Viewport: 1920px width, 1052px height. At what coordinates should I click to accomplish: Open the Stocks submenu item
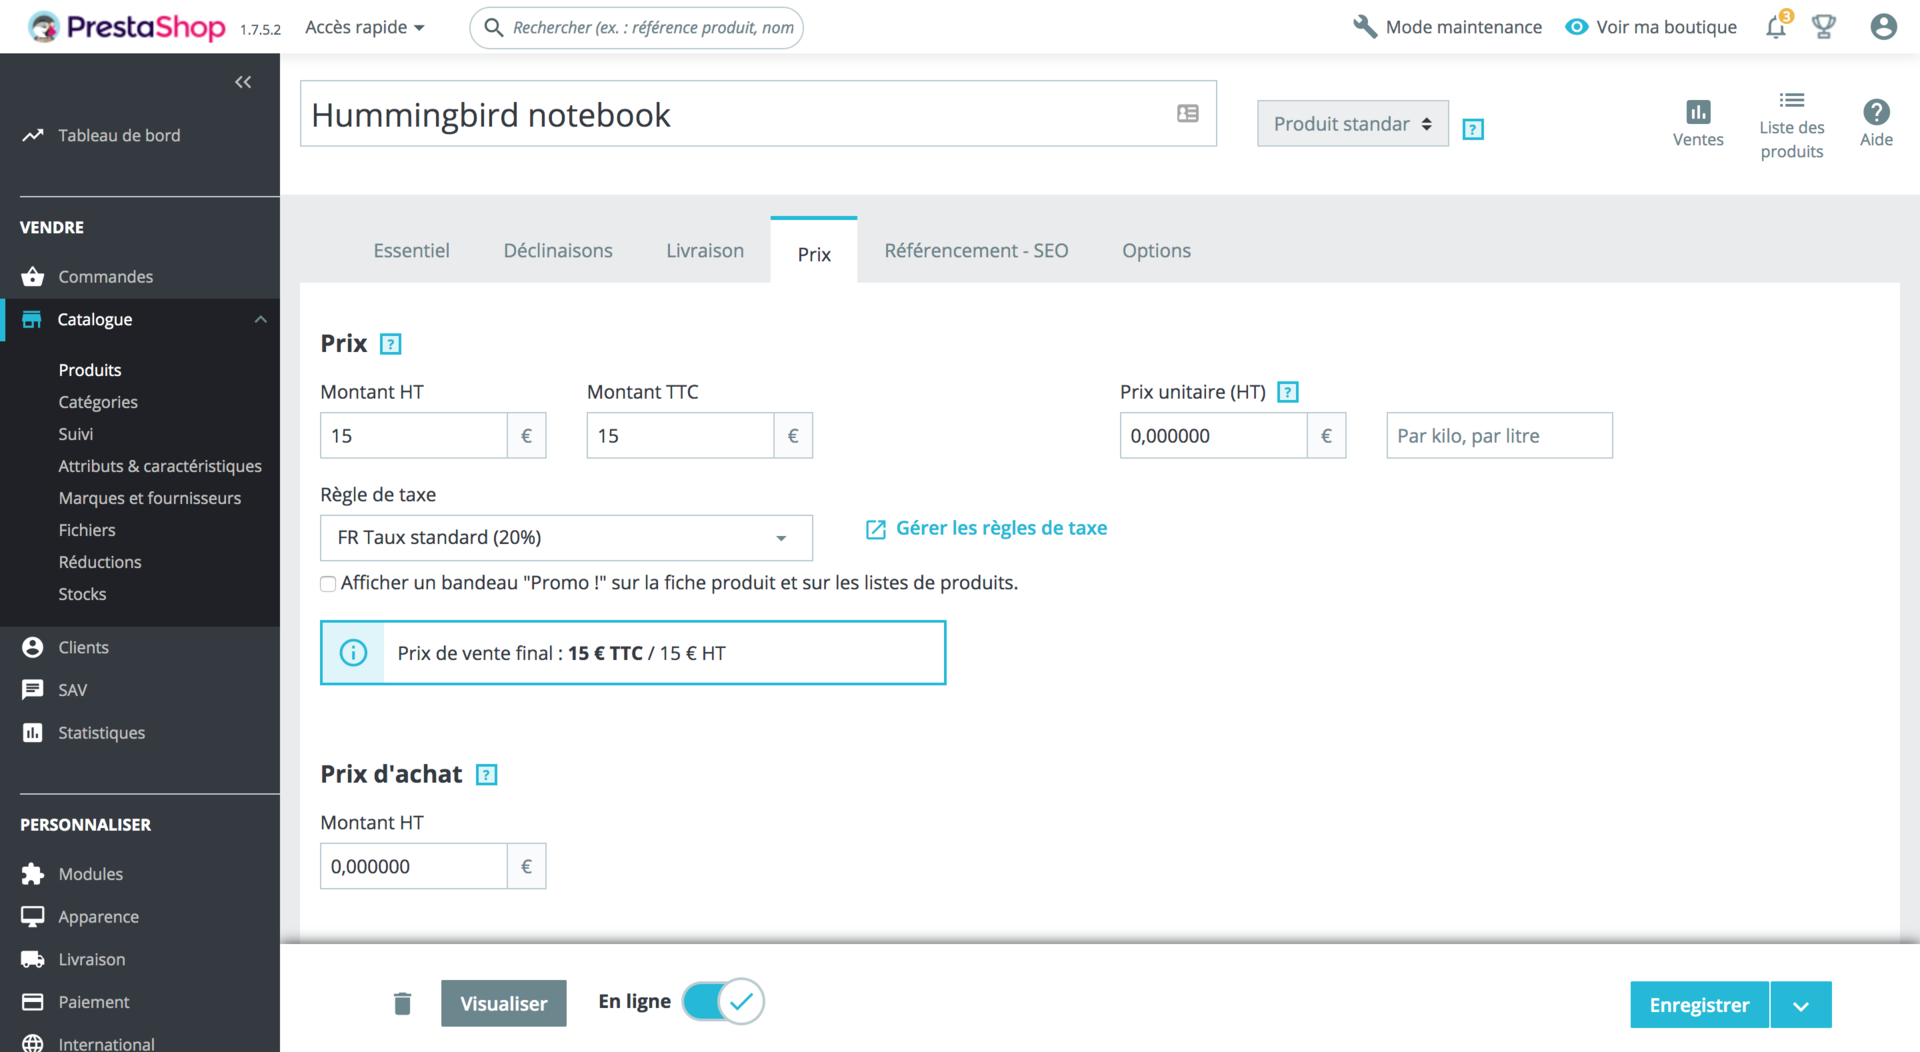82,594
